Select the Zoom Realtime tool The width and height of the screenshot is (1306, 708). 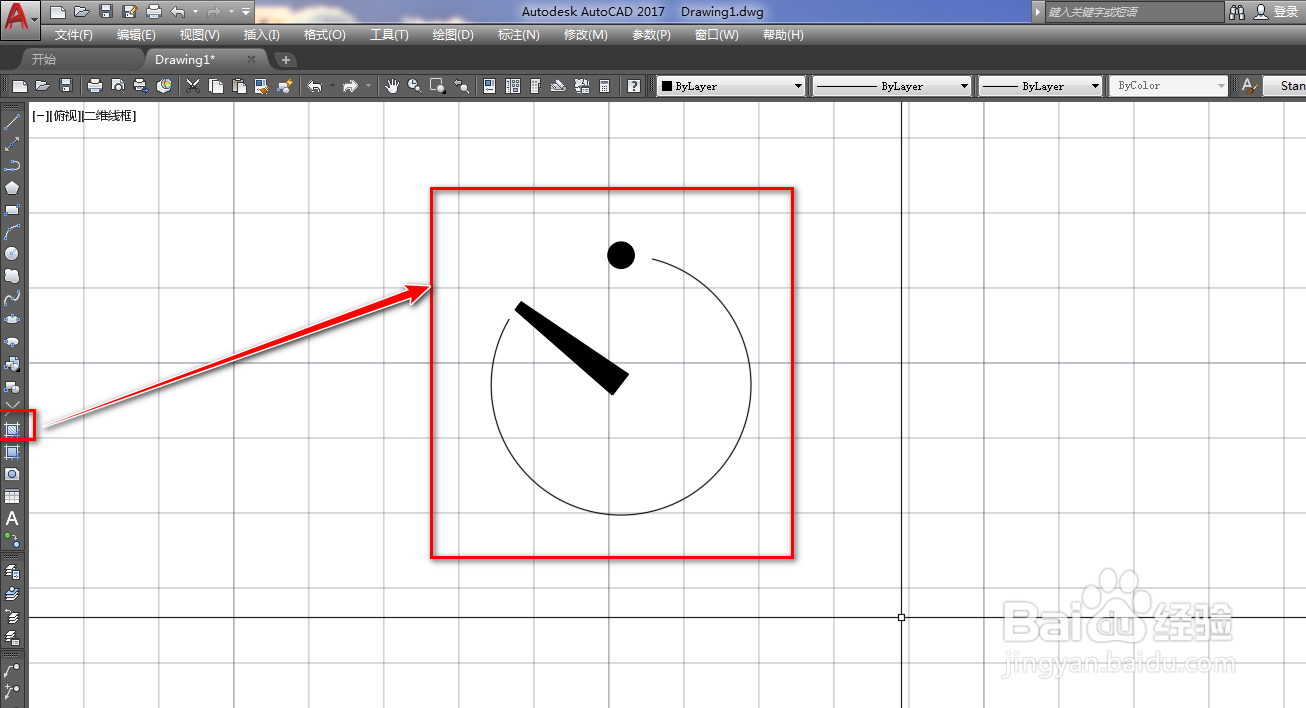(414, 86)
